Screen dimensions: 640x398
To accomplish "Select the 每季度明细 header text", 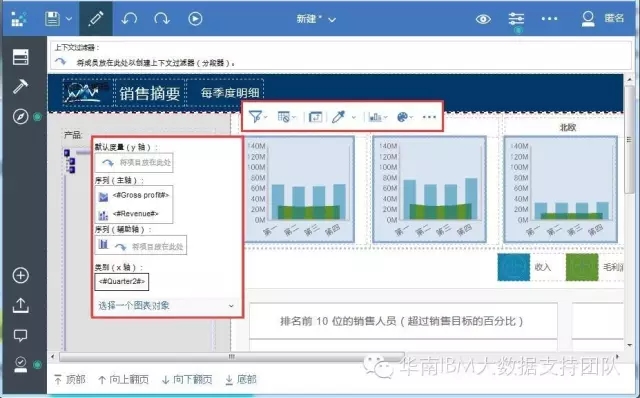I will click(230, 93).
